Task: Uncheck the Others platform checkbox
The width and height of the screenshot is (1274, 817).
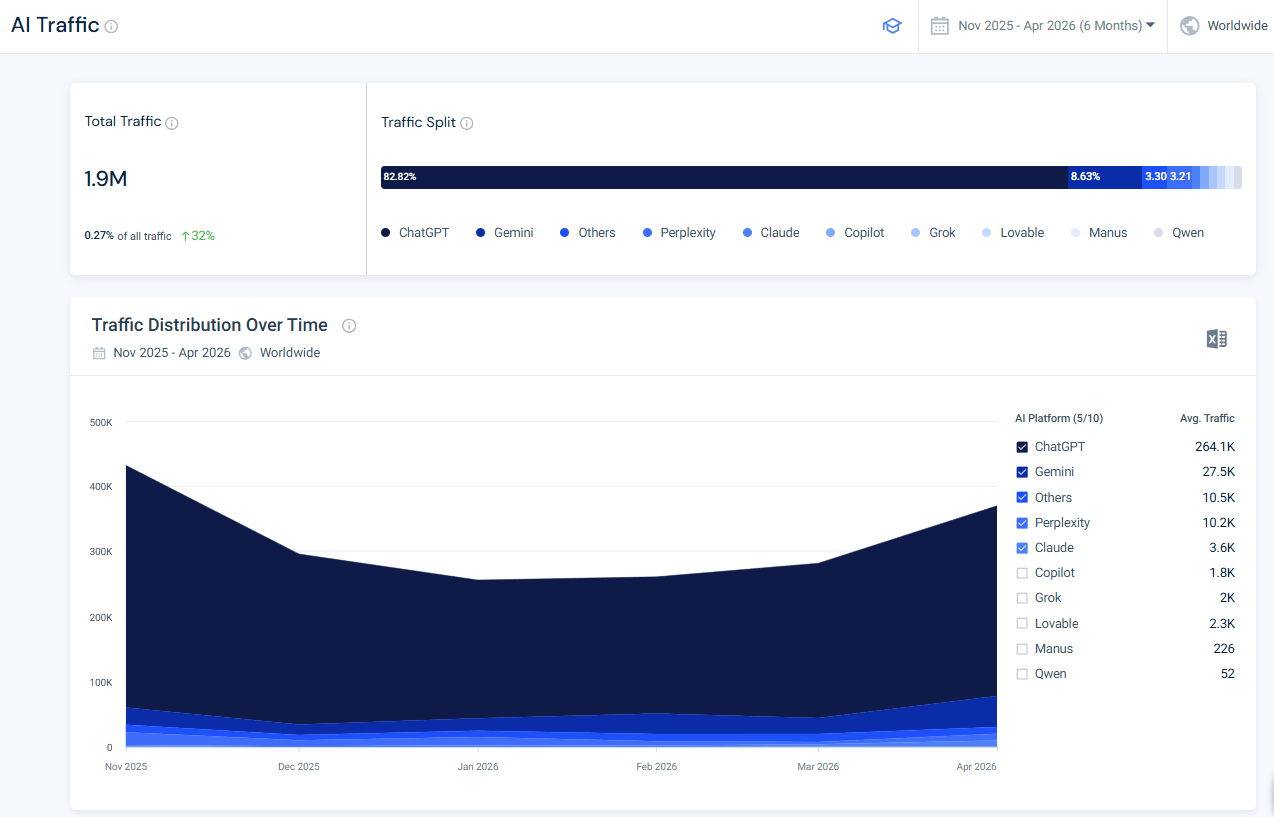Action: (x=1022, y=497)
